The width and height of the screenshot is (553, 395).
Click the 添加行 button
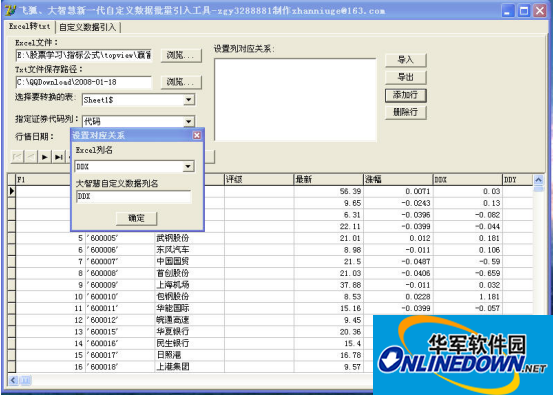pyautogui.click(x=406, y=95)
